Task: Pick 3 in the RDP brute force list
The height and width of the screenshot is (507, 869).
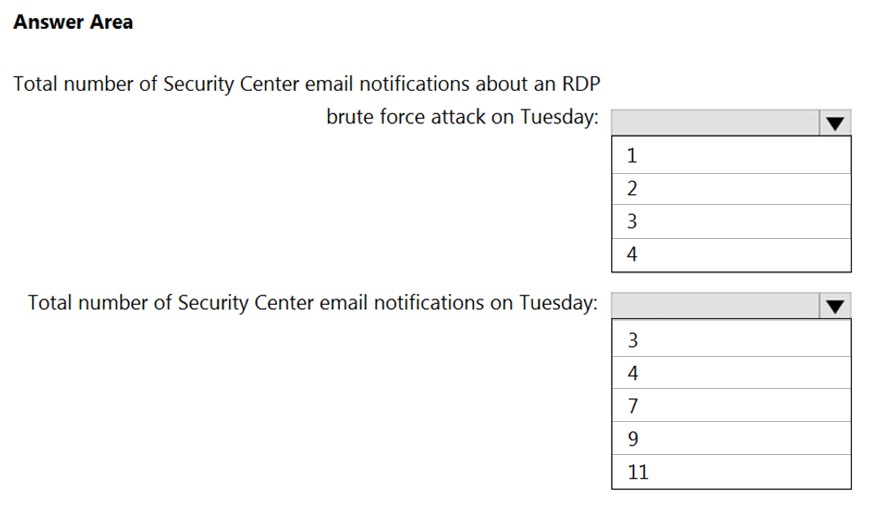Action: tap(731, 222)
